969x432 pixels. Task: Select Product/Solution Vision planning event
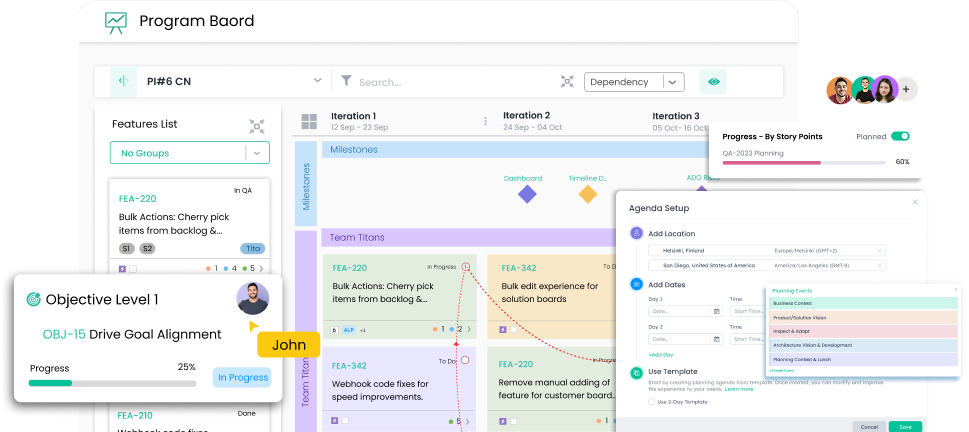[x=863, y=318]
